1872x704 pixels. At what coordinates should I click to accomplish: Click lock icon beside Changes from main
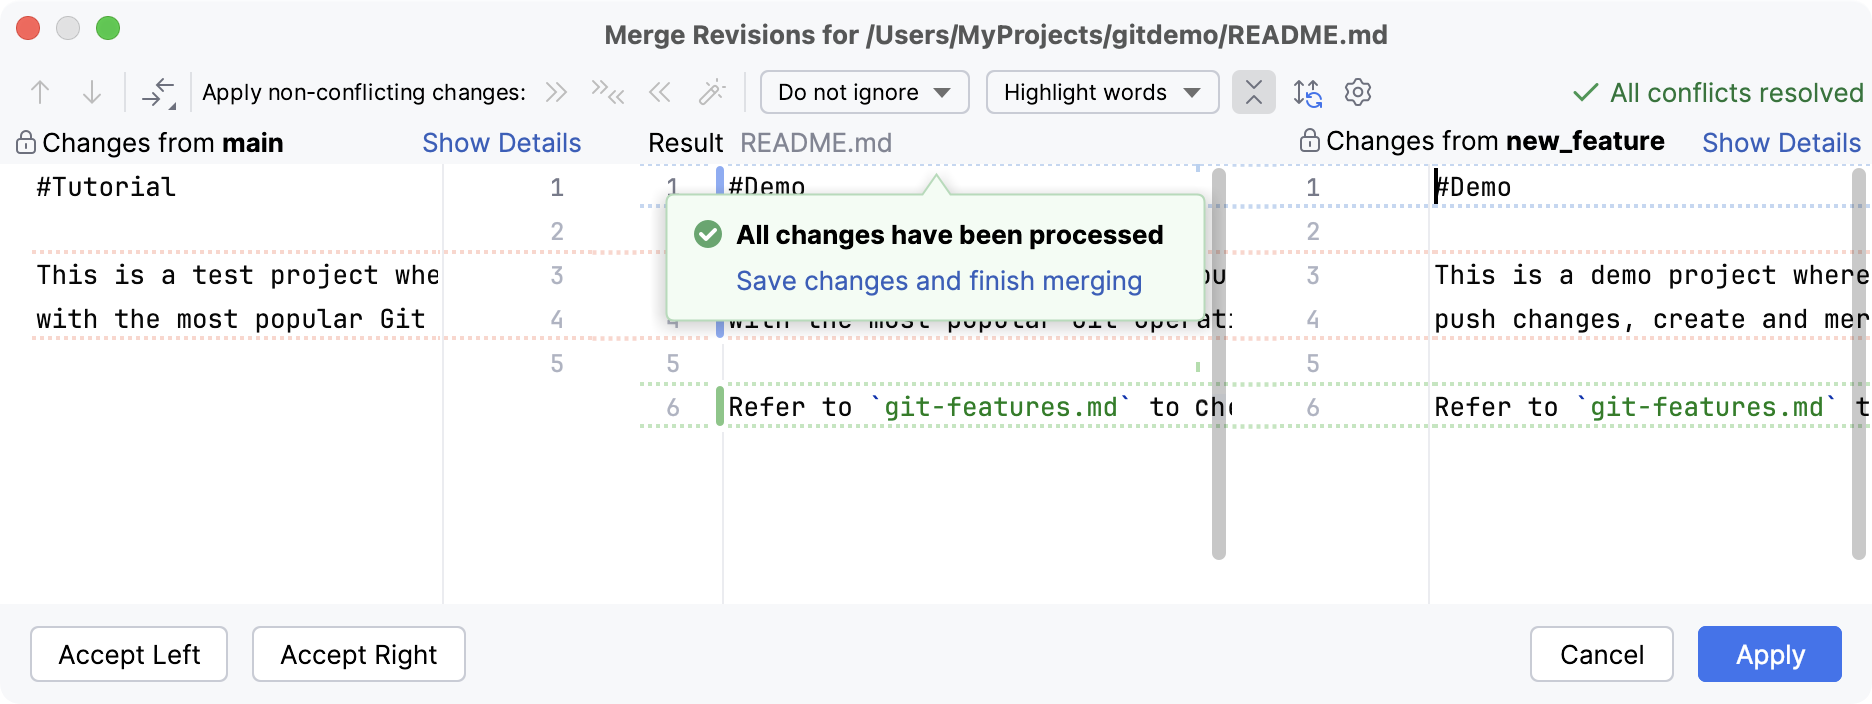(26, 143)
